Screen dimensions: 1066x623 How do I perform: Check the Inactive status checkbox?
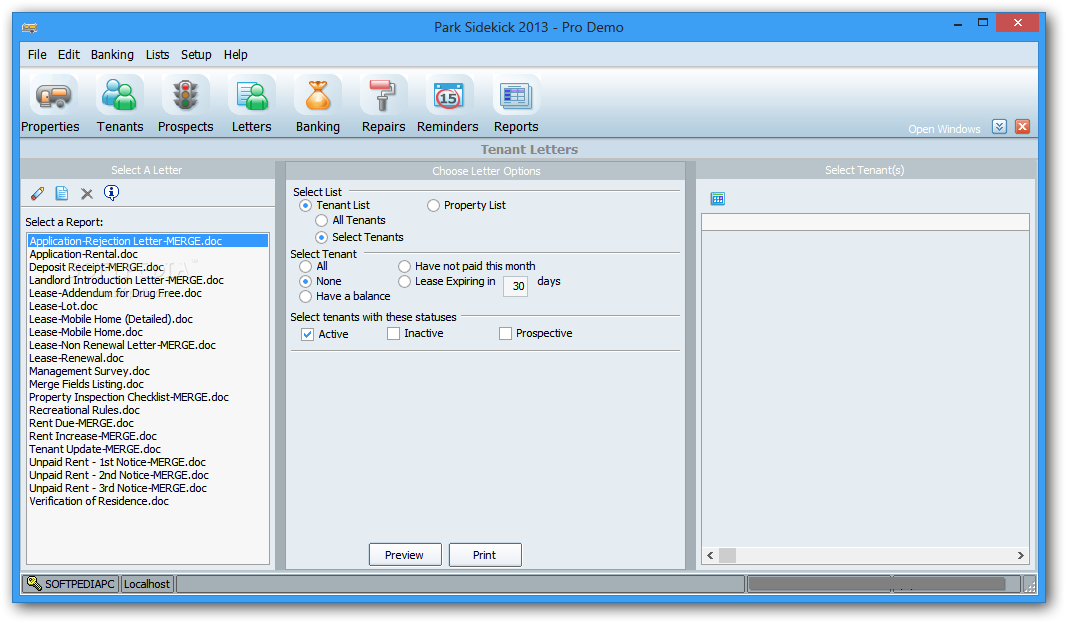[x=393, y=333]
